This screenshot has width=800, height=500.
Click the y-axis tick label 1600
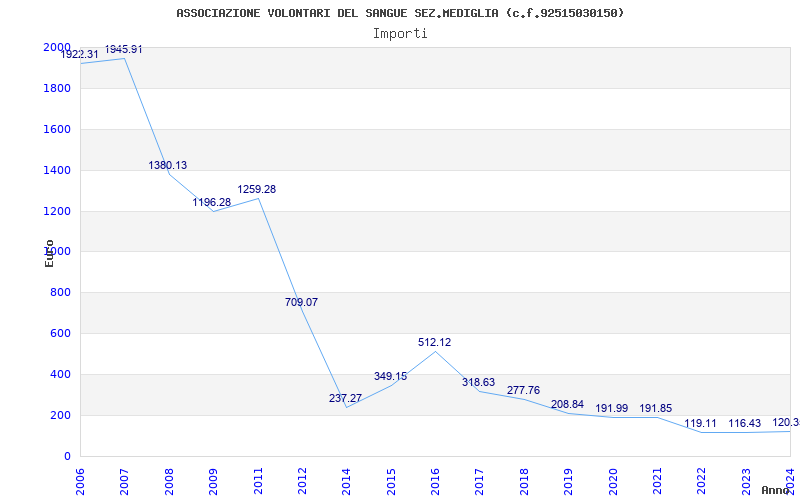point(57,129)
